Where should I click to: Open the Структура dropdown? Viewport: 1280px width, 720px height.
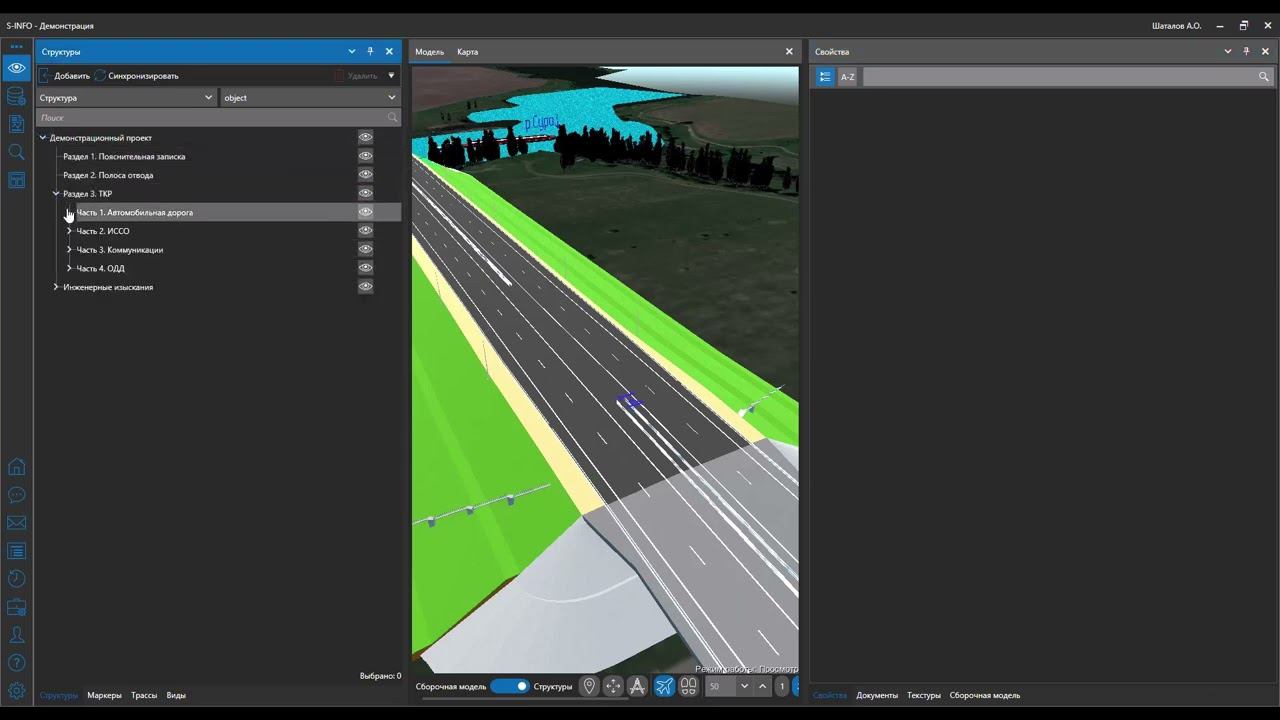point(126,98)
